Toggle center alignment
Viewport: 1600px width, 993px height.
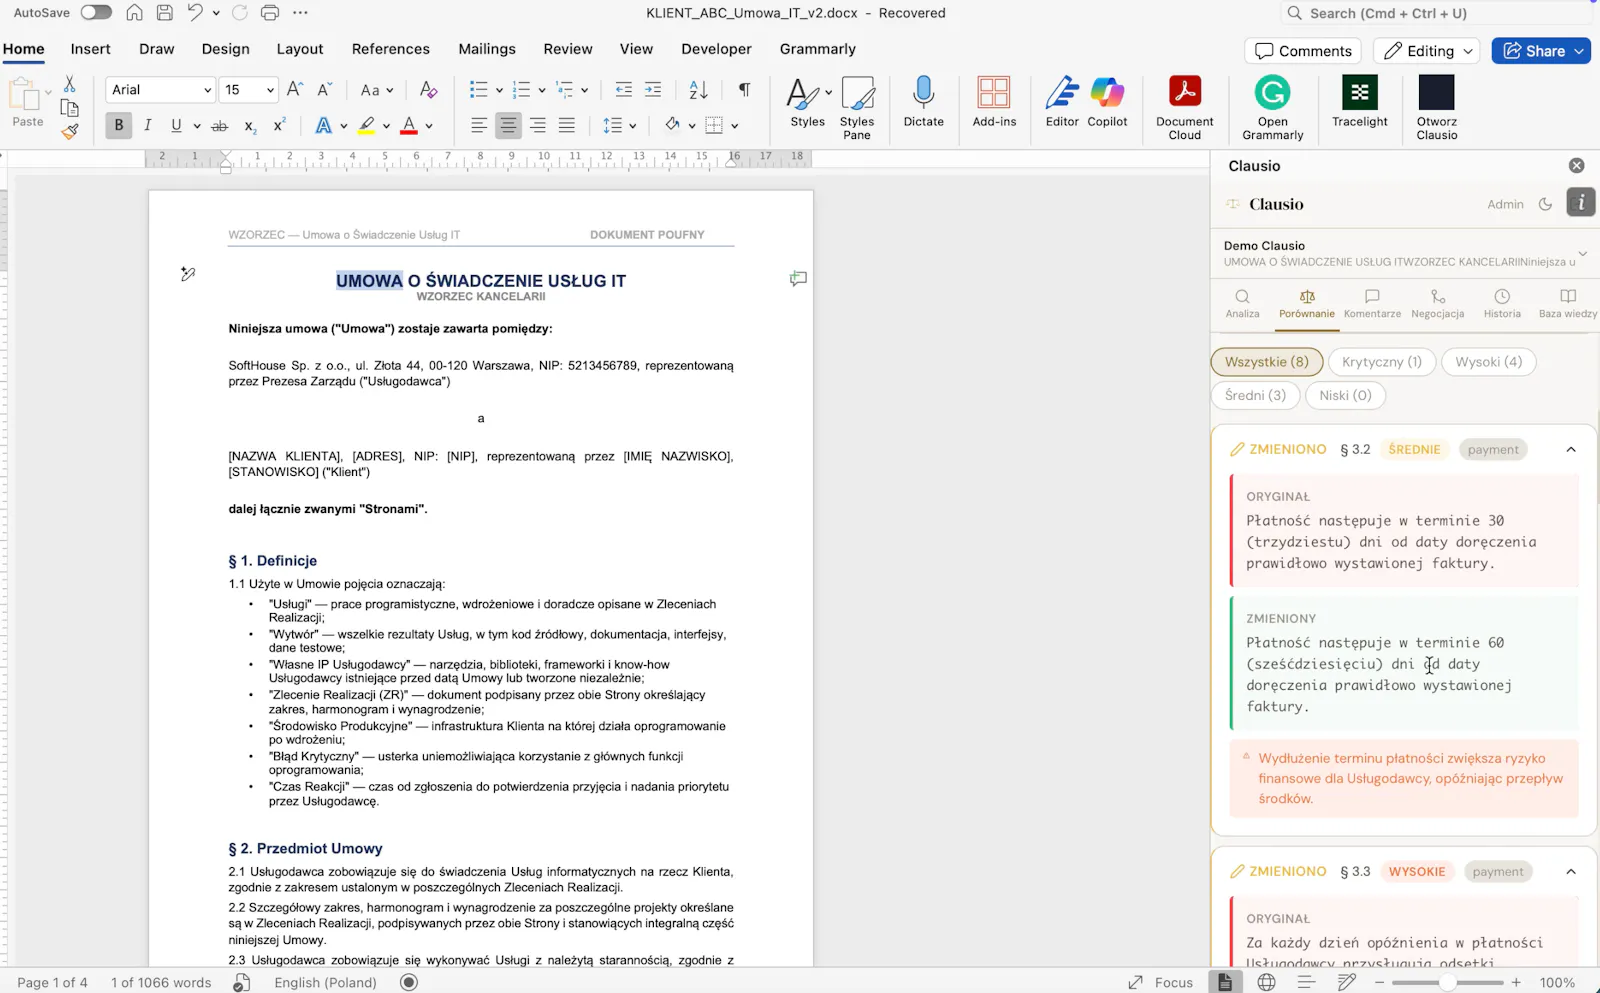tap(508, 126)
